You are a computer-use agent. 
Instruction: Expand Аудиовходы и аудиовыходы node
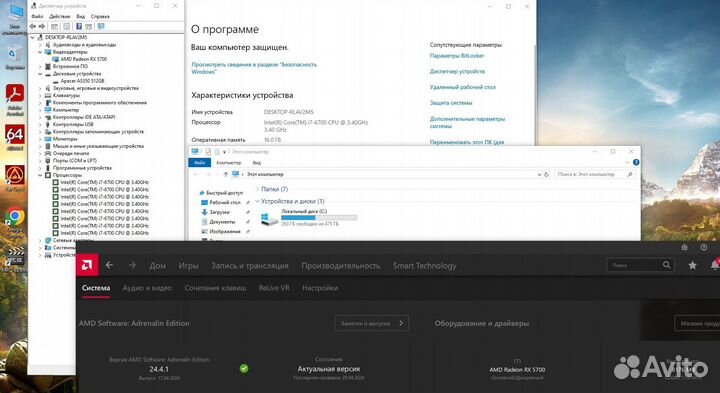click(x=40, y=45)
